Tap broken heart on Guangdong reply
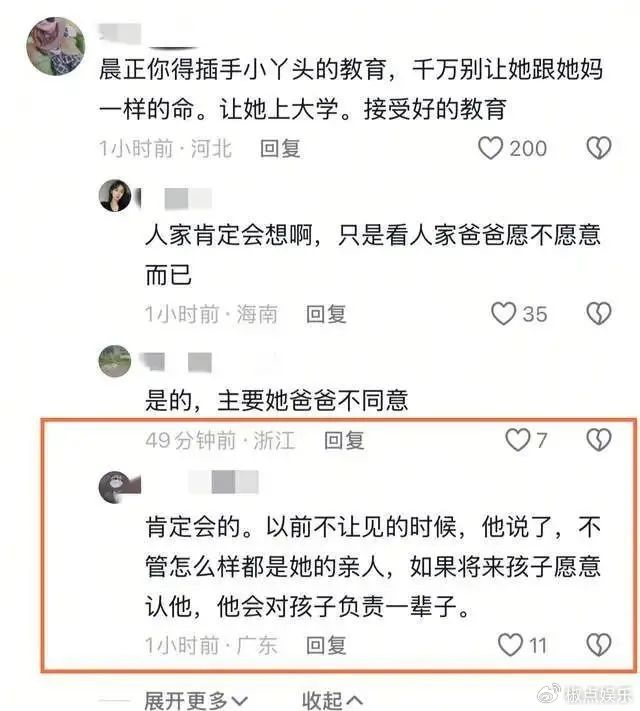 pyautogui.click(x=599, y=645)
